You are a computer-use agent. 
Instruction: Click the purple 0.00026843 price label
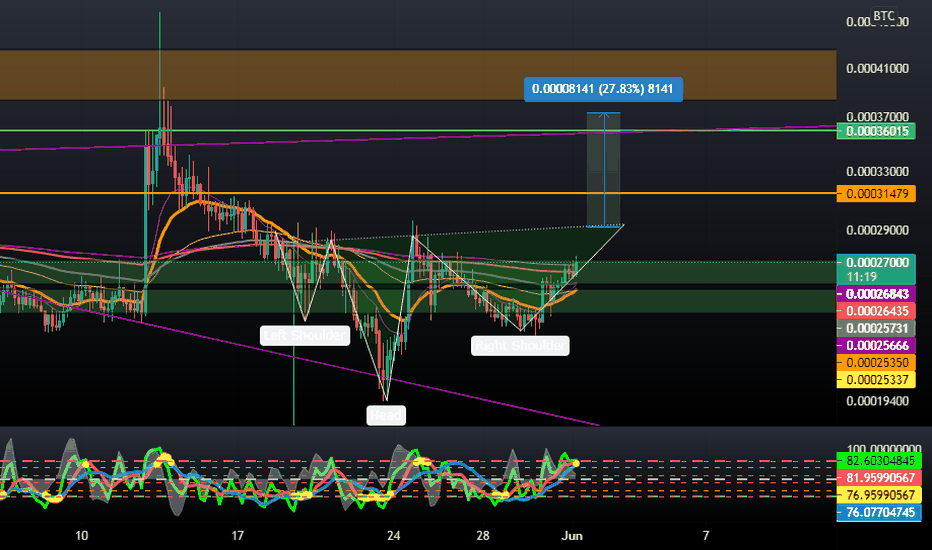(876, 294)
